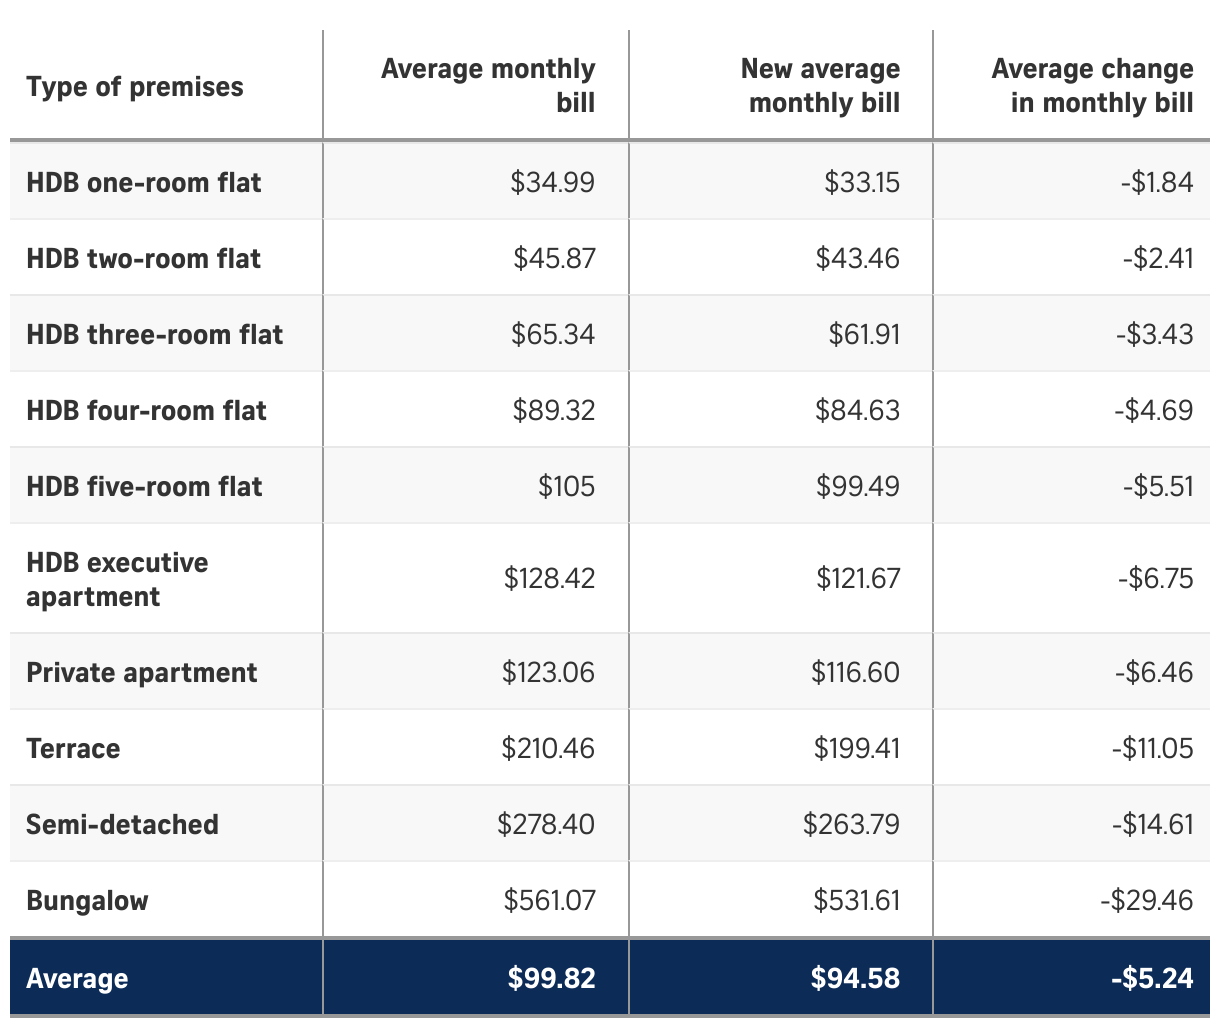The width and height of the screenshot is (1220, 1028).
Task: Select the -$5.24 overall average change
Action: point(1152,978)
